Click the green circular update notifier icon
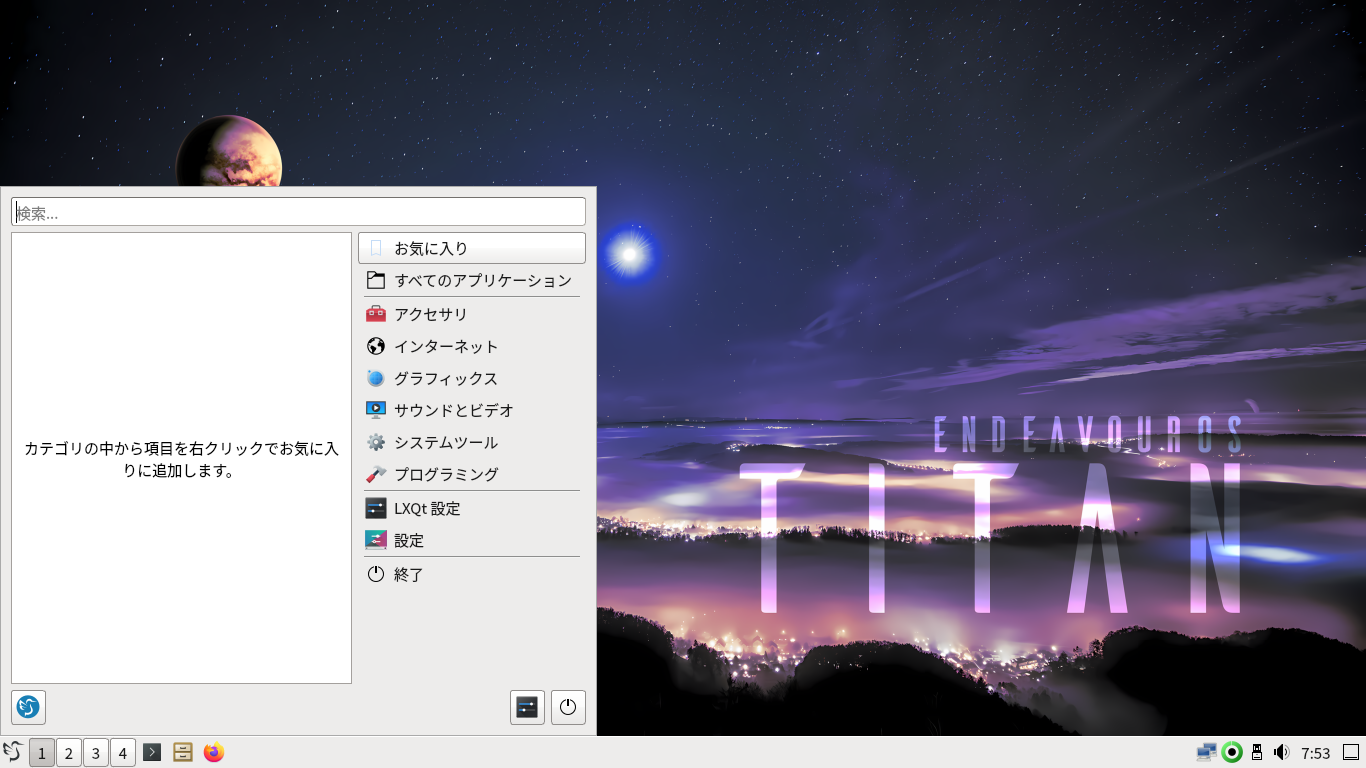 point(1232,752)
